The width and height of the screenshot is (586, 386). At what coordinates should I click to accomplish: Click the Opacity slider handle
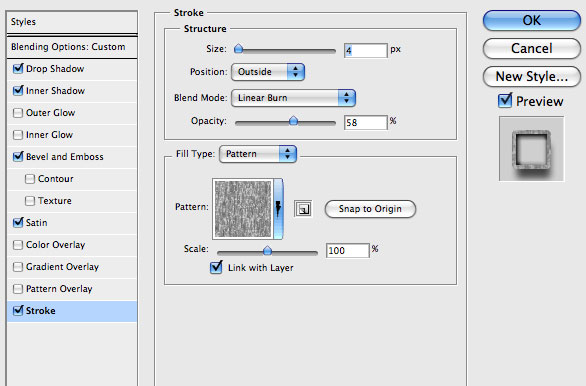(293, 121)
